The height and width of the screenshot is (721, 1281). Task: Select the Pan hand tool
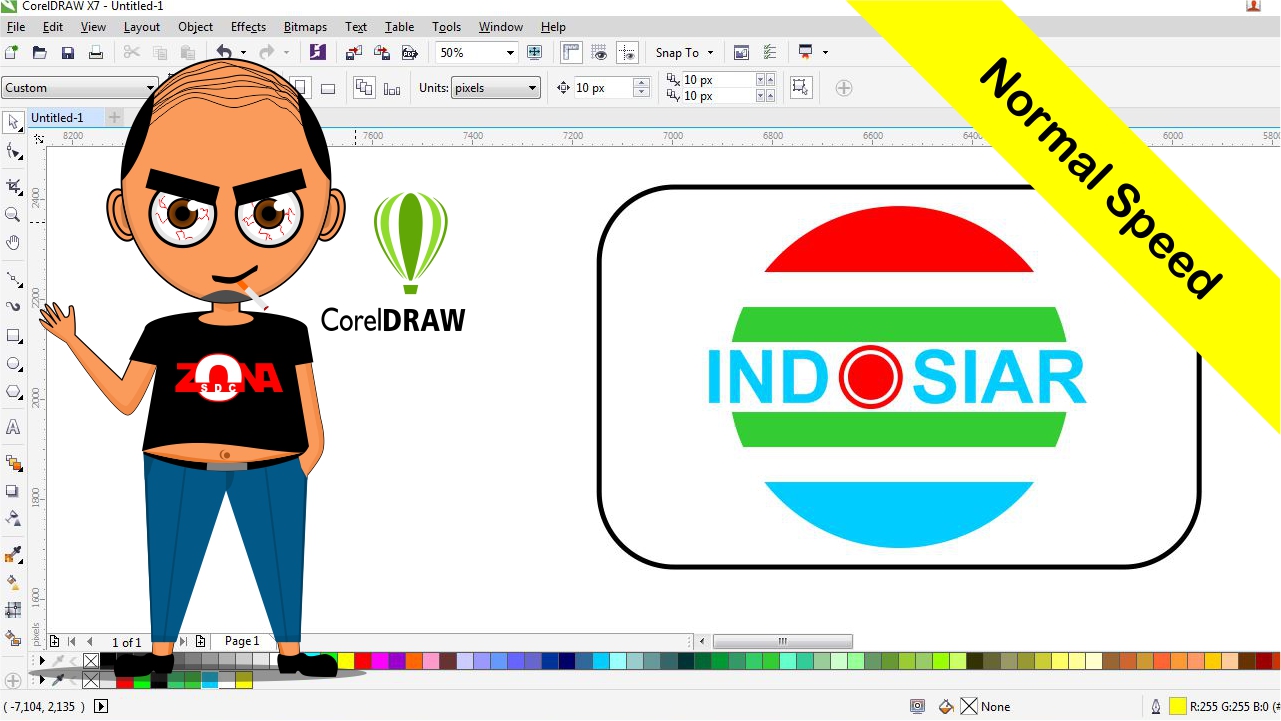[x=14, y=242]
